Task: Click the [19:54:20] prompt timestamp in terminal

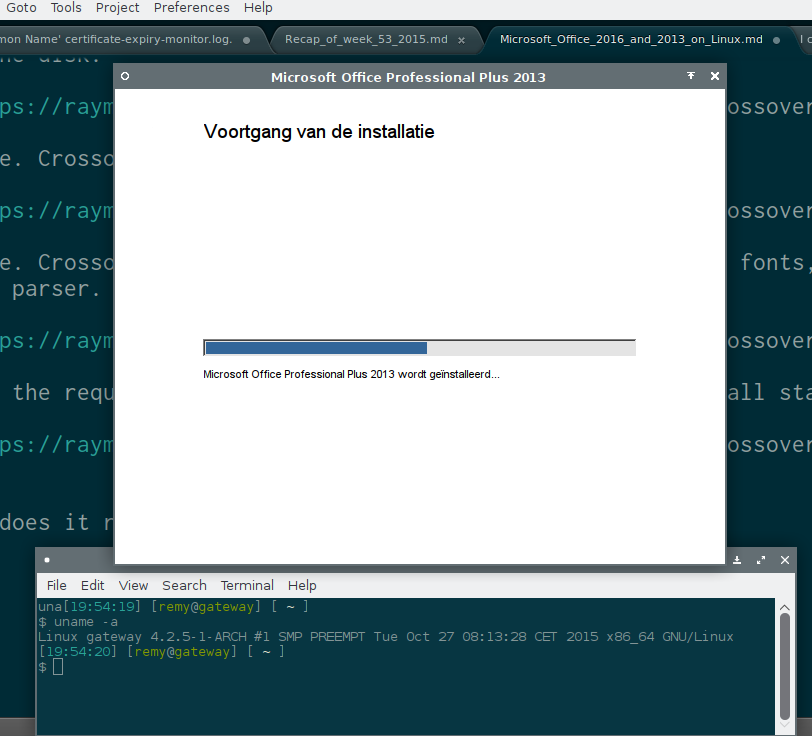Action: pos(78,652)
